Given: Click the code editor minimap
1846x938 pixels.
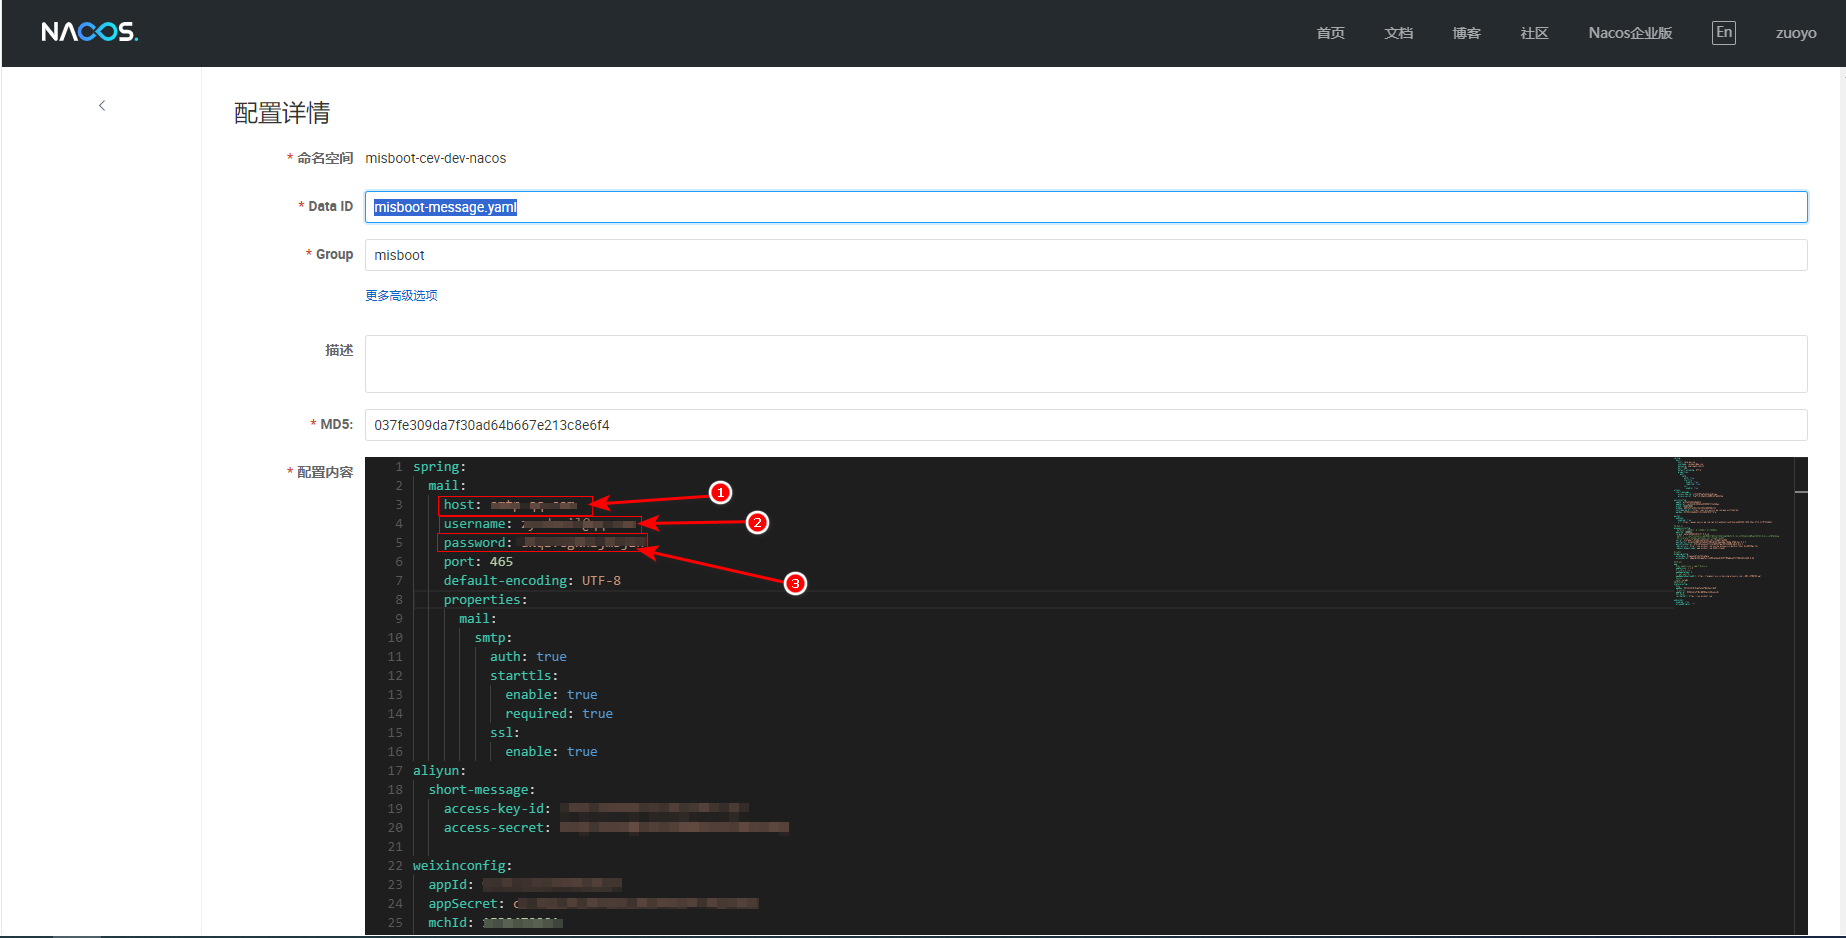Looking at the screenshot, I should (x=1733, y=531).
